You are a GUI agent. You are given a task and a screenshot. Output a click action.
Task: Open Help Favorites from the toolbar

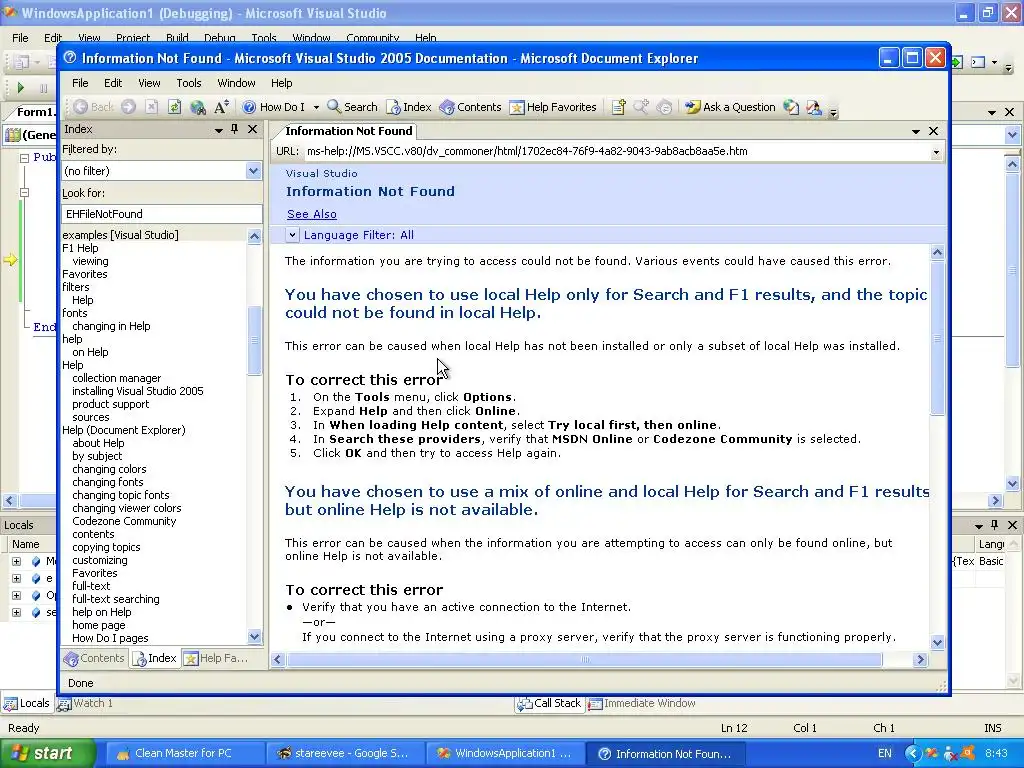553,107
